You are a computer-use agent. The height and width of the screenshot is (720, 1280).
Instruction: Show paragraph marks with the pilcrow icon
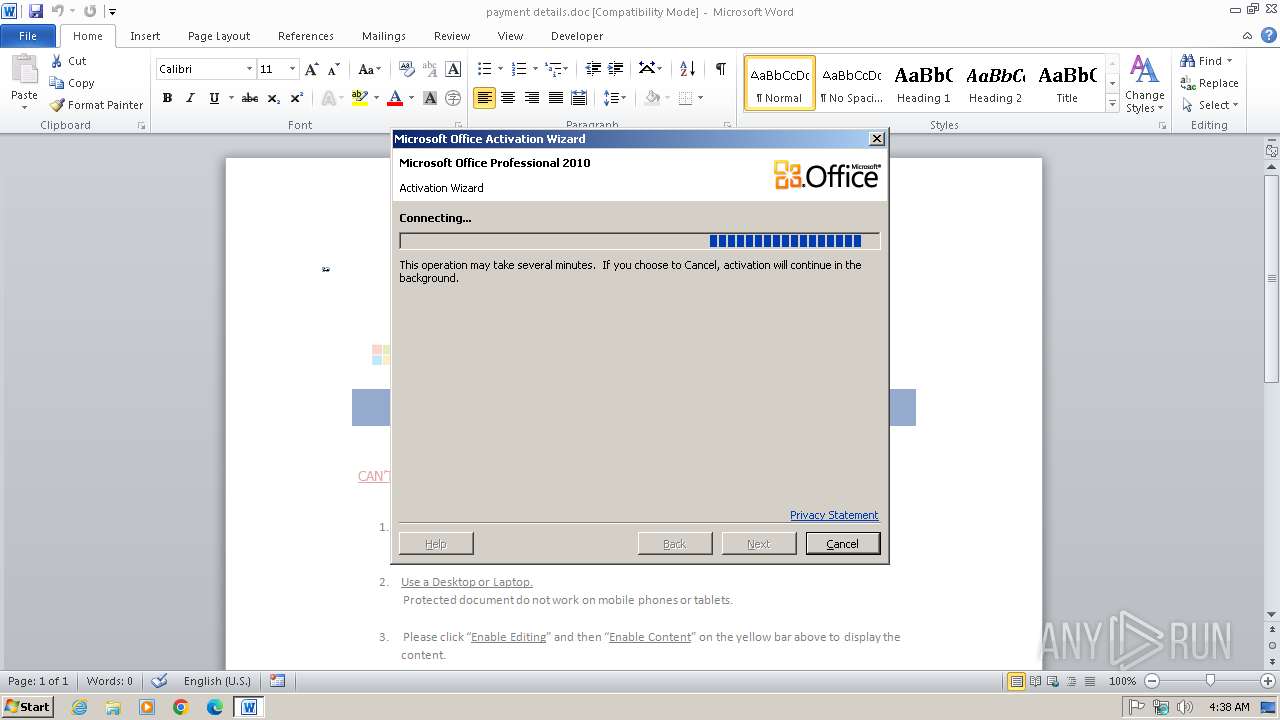pyautogui.click(x=720, y=69)
